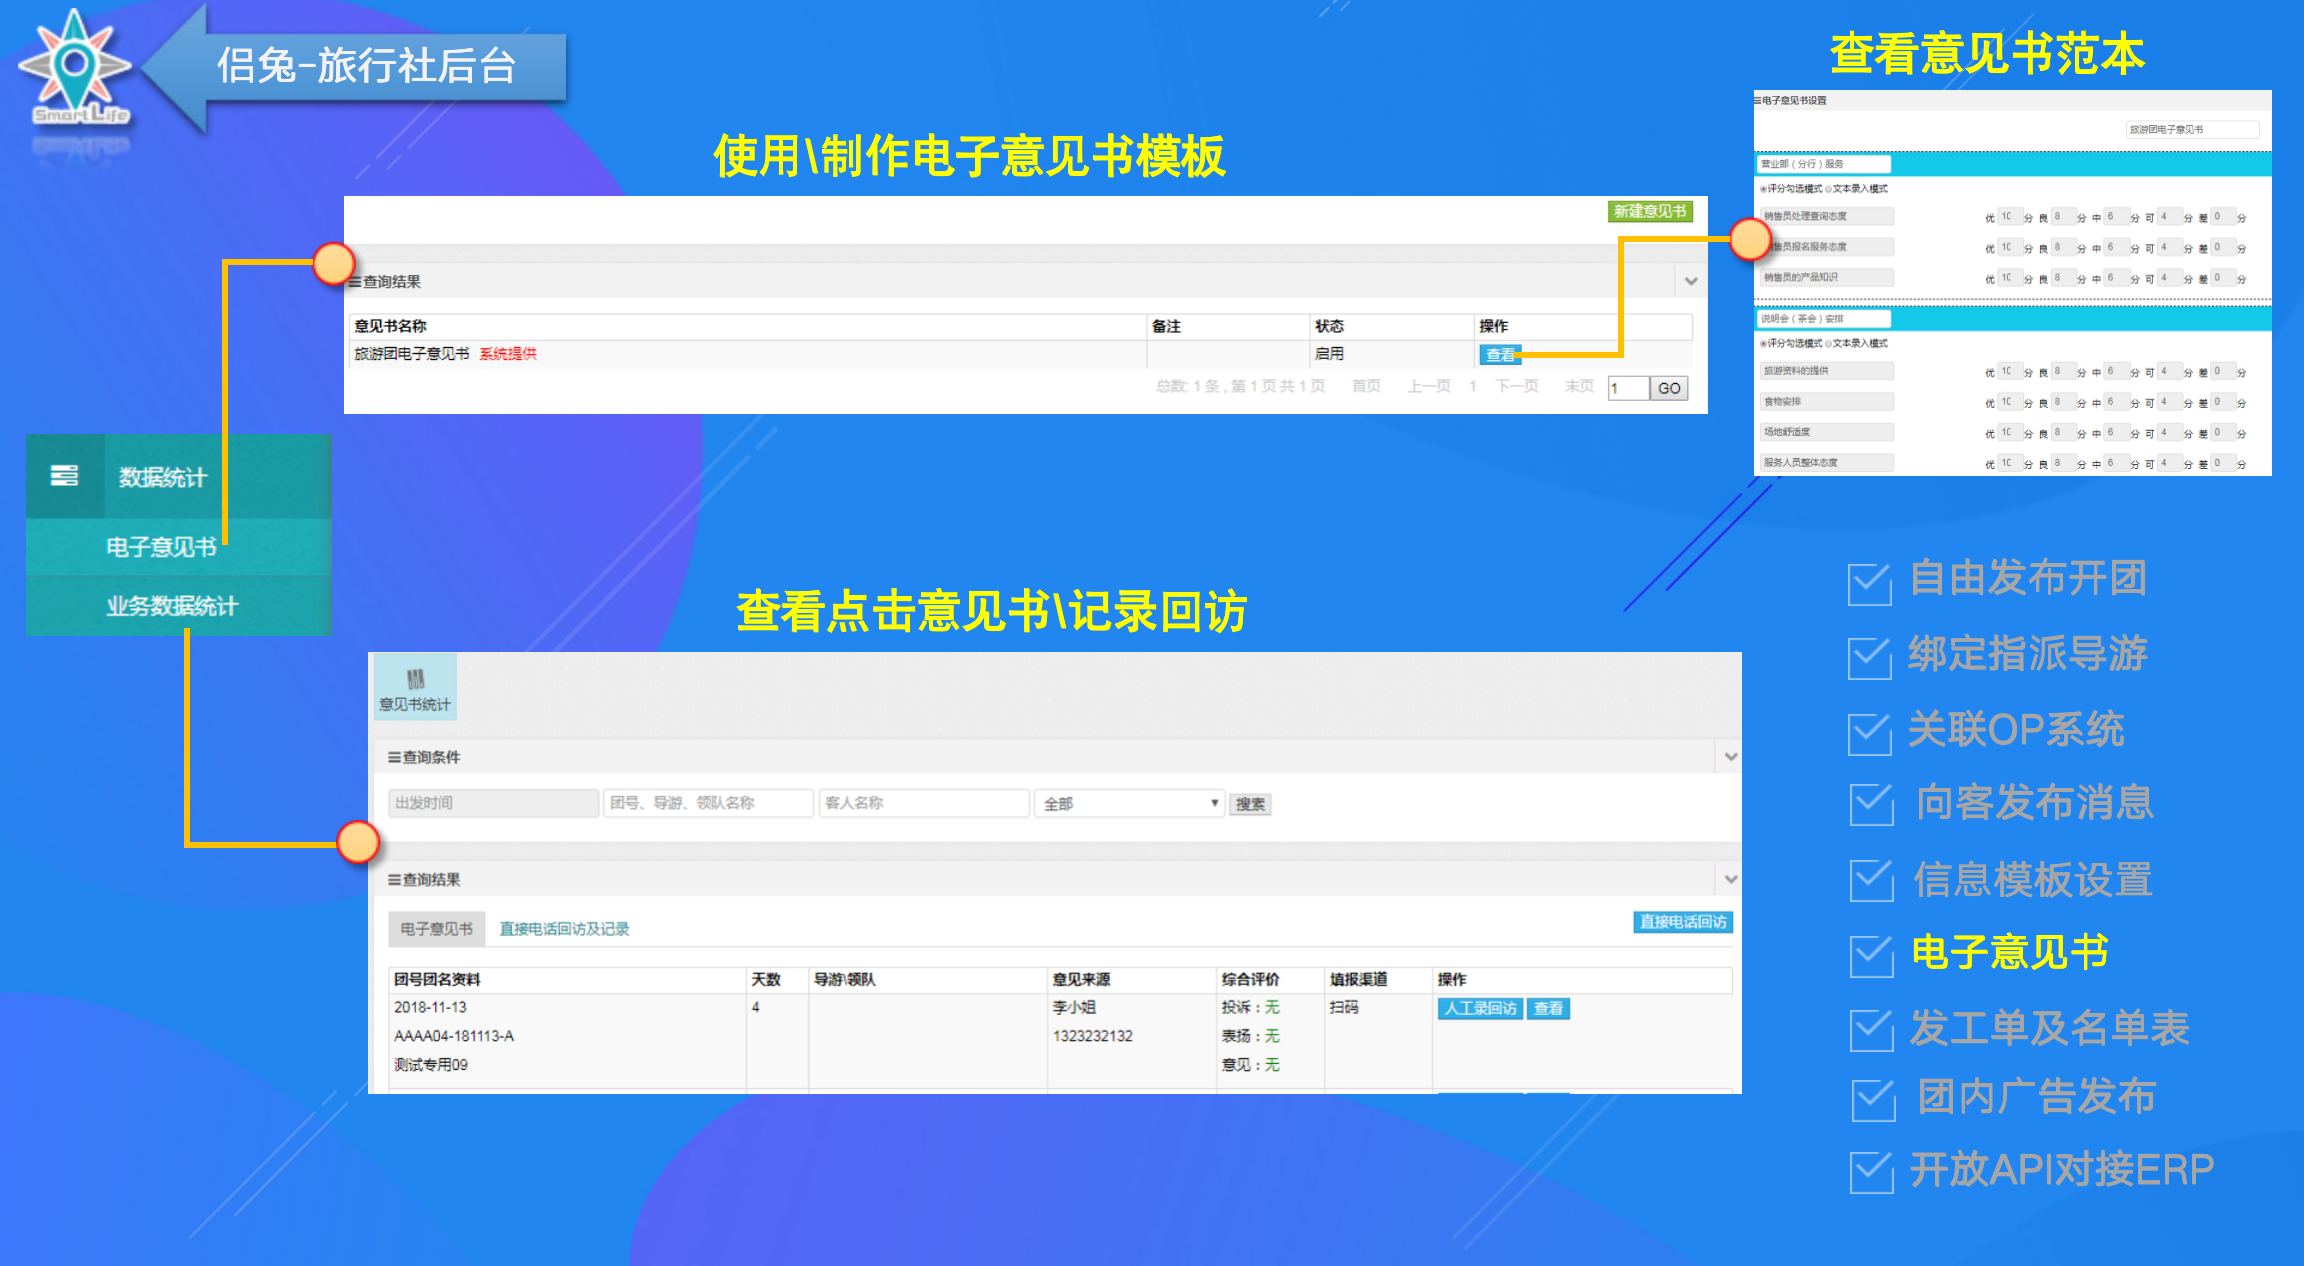Go to 首页 in pagination

(x=1366, y=386)
